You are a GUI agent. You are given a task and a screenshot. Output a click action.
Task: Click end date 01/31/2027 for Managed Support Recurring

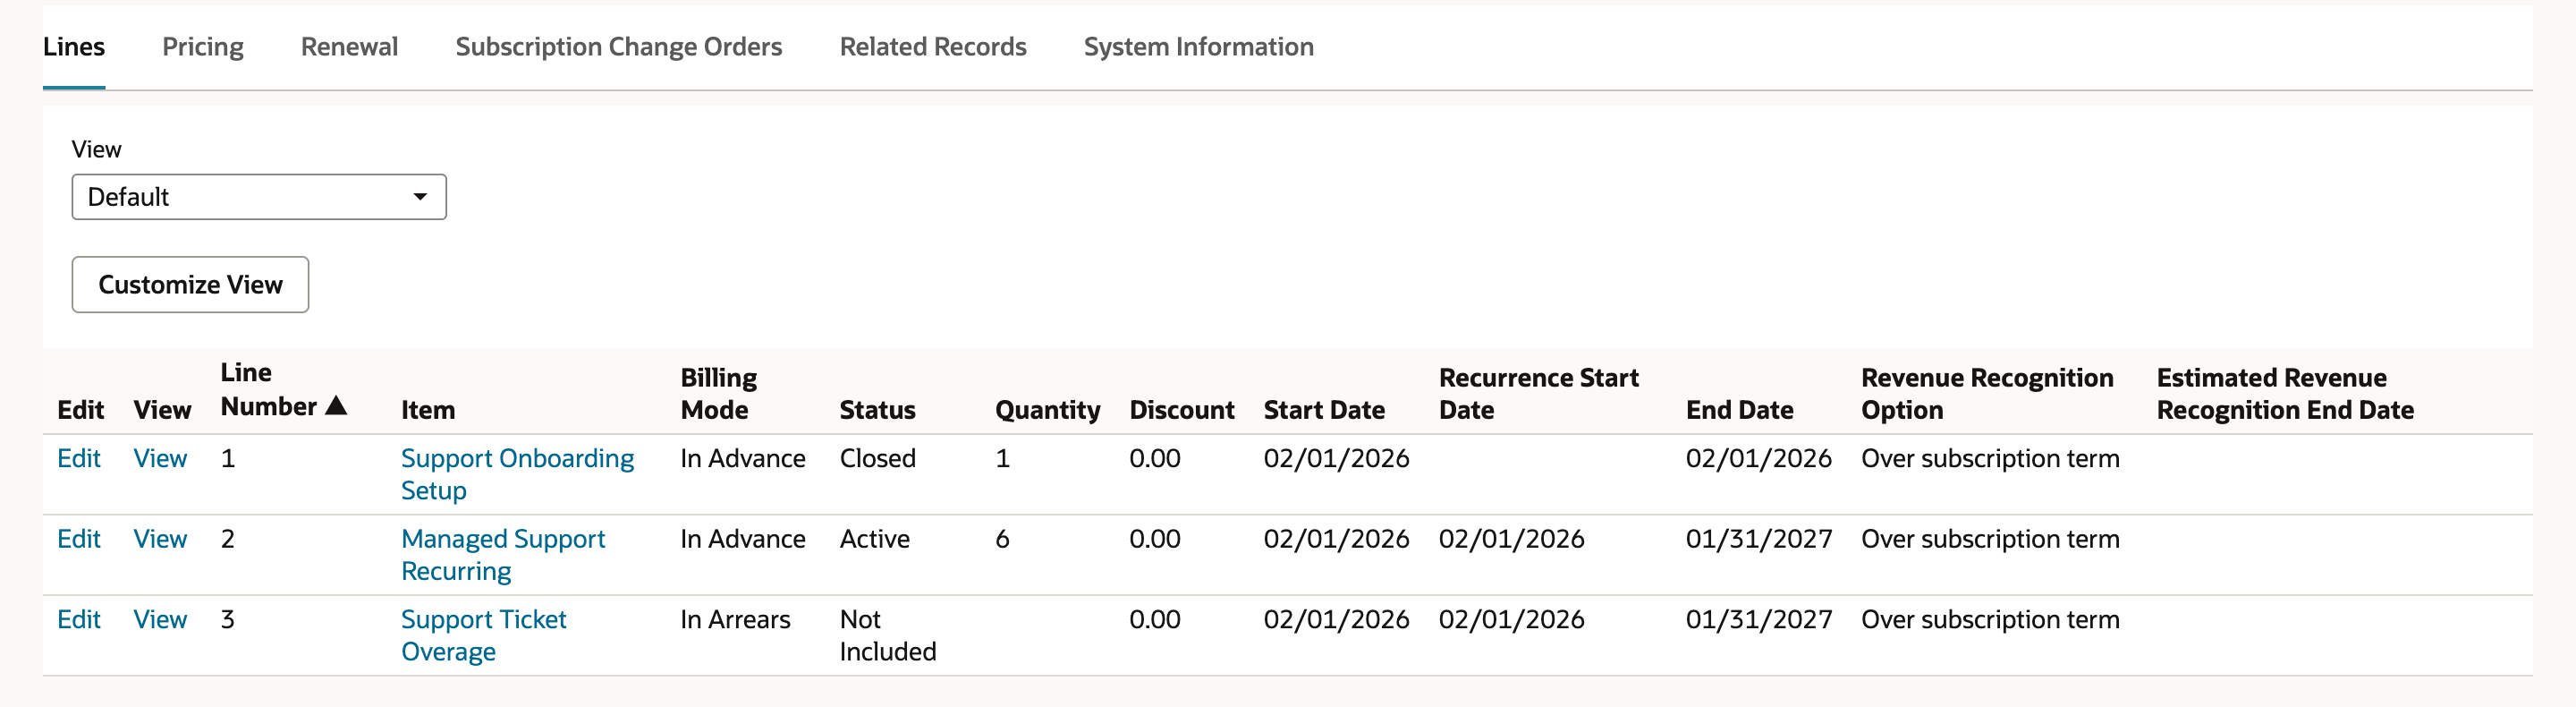(x=1759, y=539)
